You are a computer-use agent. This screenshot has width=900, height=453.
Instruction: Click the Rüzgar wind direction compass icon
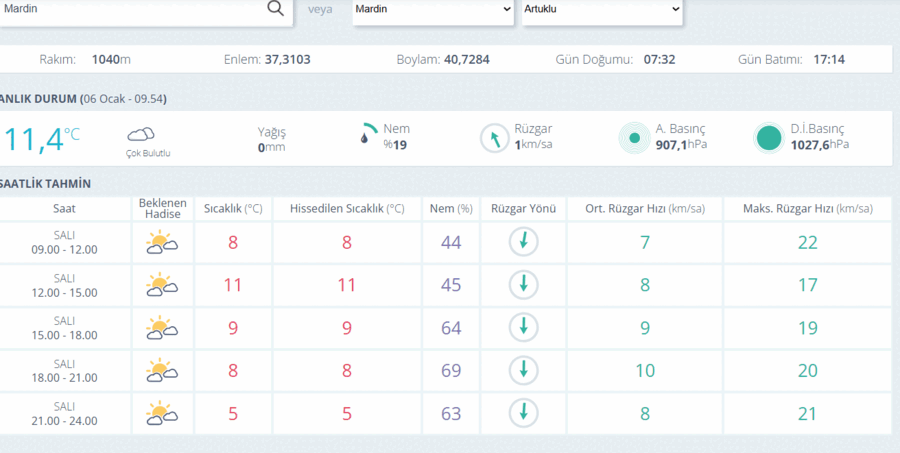(x=494, y=138)
